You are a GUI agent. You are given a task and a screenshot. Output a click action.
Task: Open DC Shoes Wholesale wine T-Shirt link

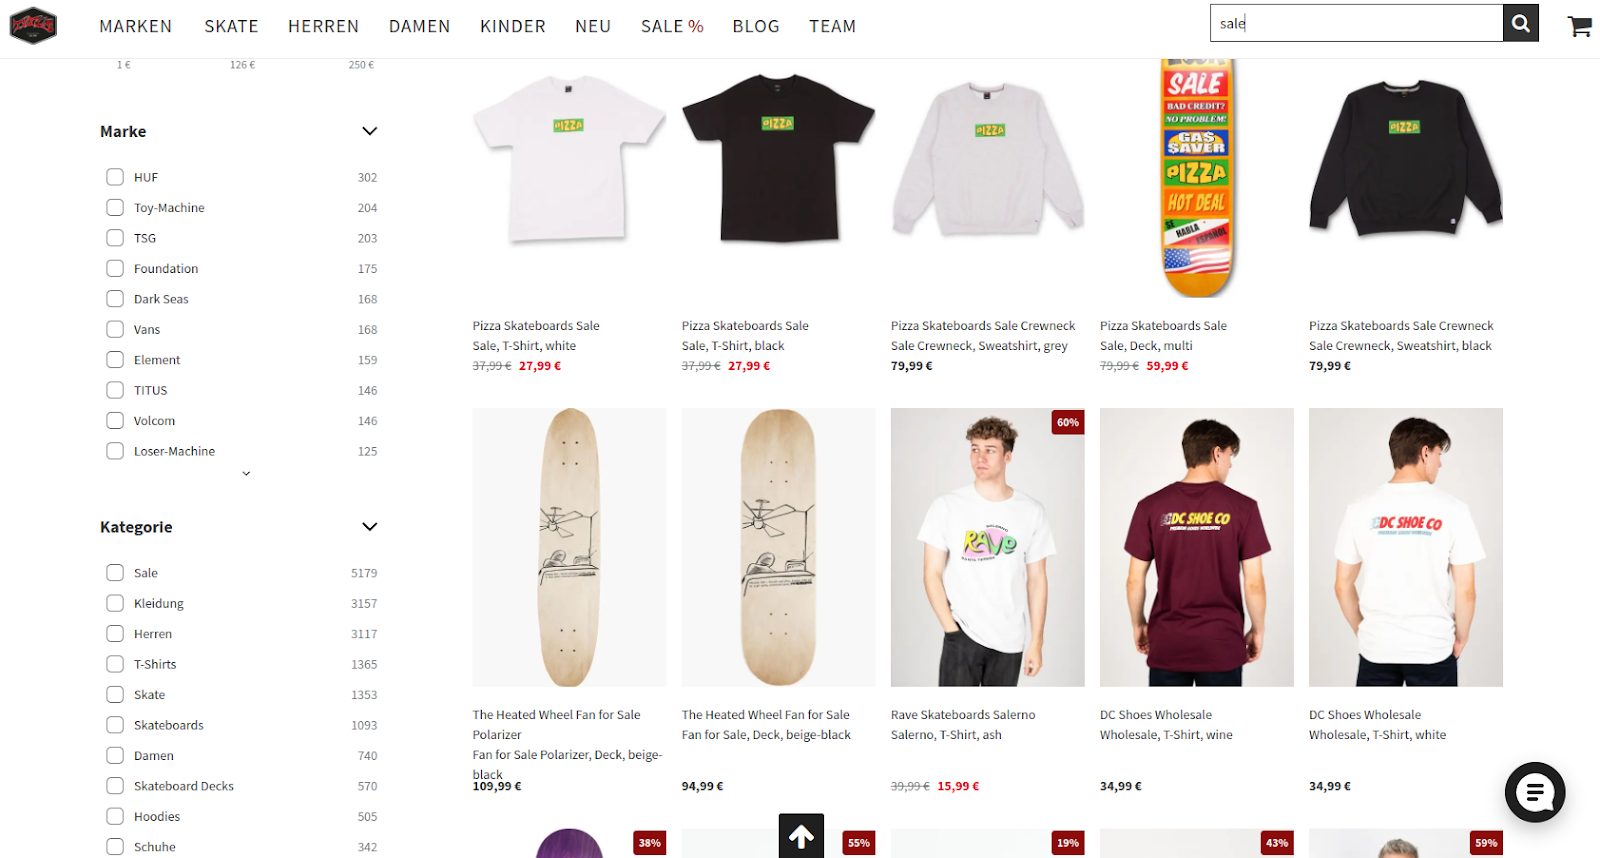pyautogui.click(x=1166, y=724)
